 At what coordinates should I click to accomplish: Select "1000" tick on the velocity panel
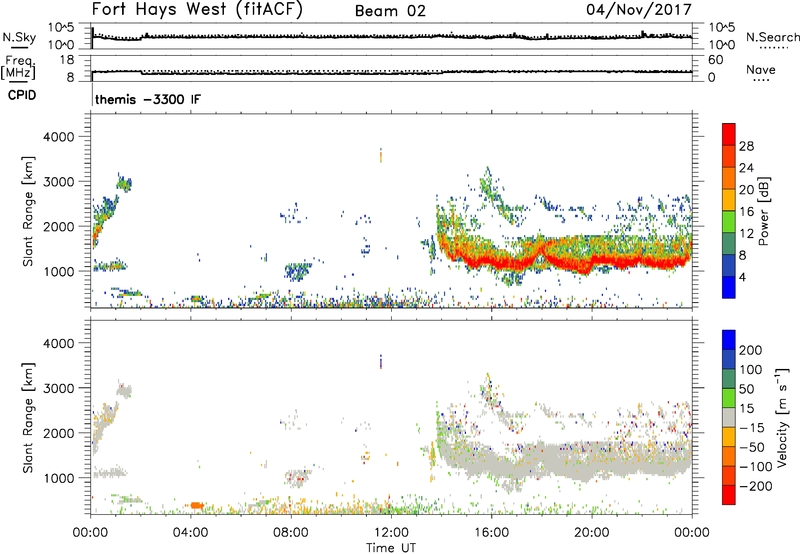pos(58,478)
